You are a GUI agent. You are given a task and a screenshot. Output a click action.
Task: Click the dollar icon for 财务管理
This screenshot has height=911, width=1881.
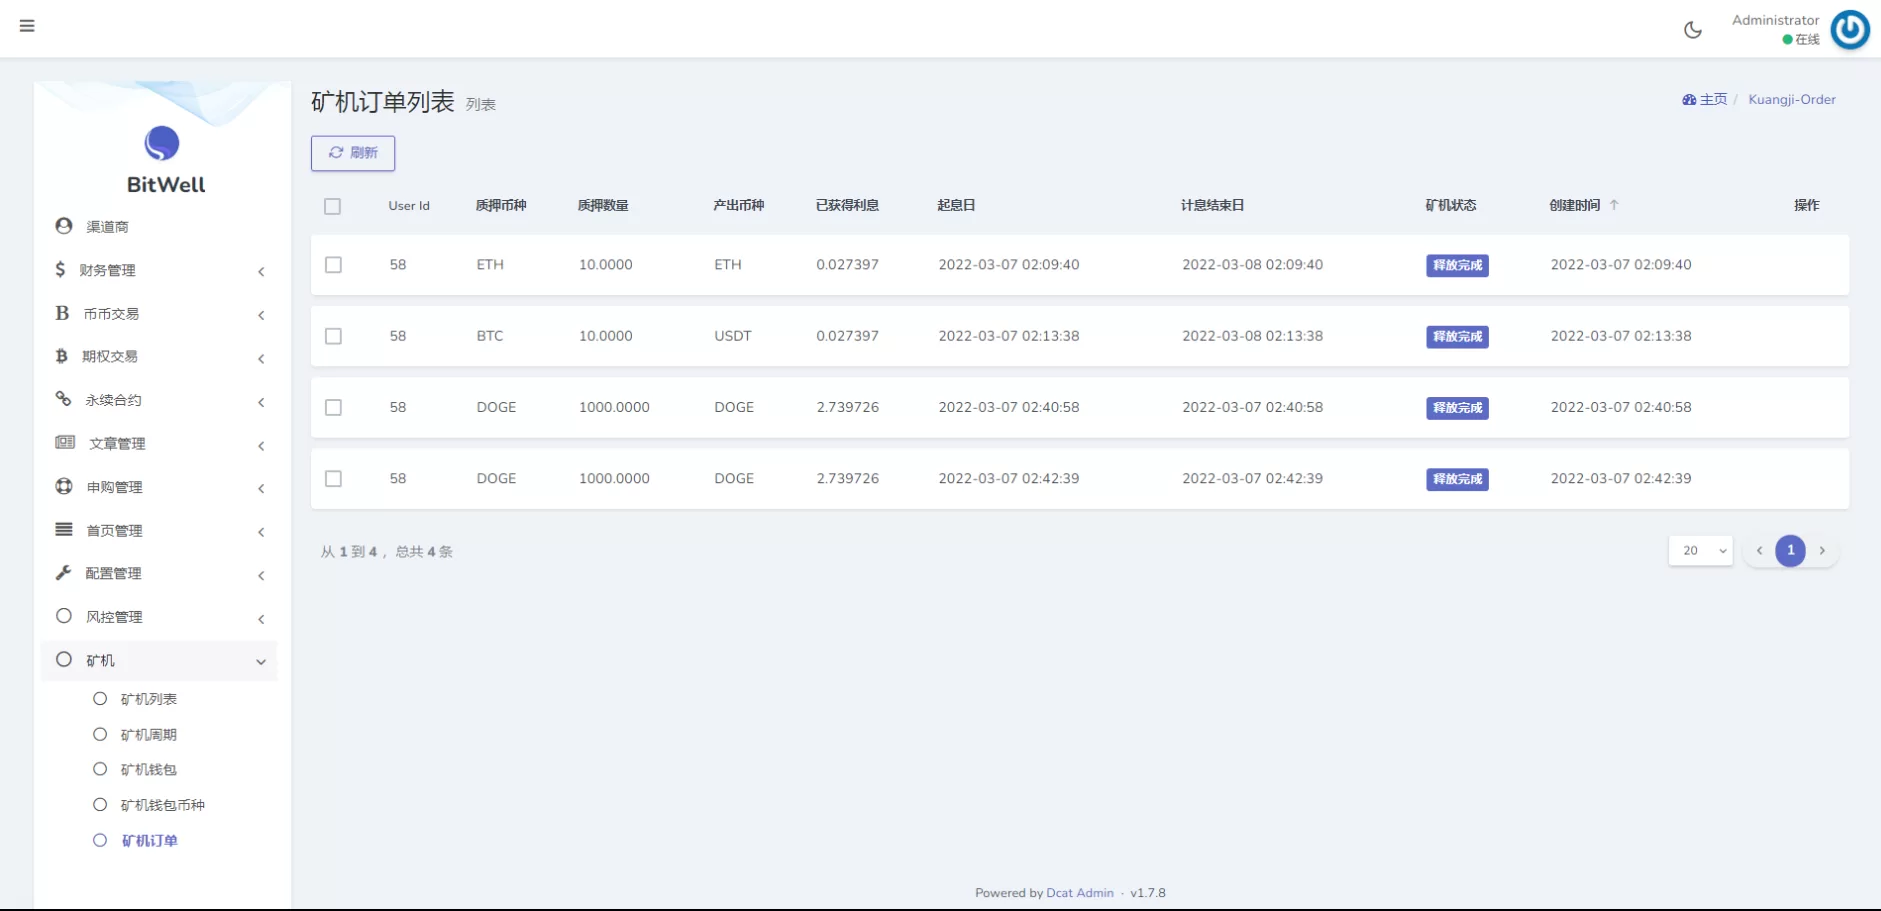[x=60, y=270]
